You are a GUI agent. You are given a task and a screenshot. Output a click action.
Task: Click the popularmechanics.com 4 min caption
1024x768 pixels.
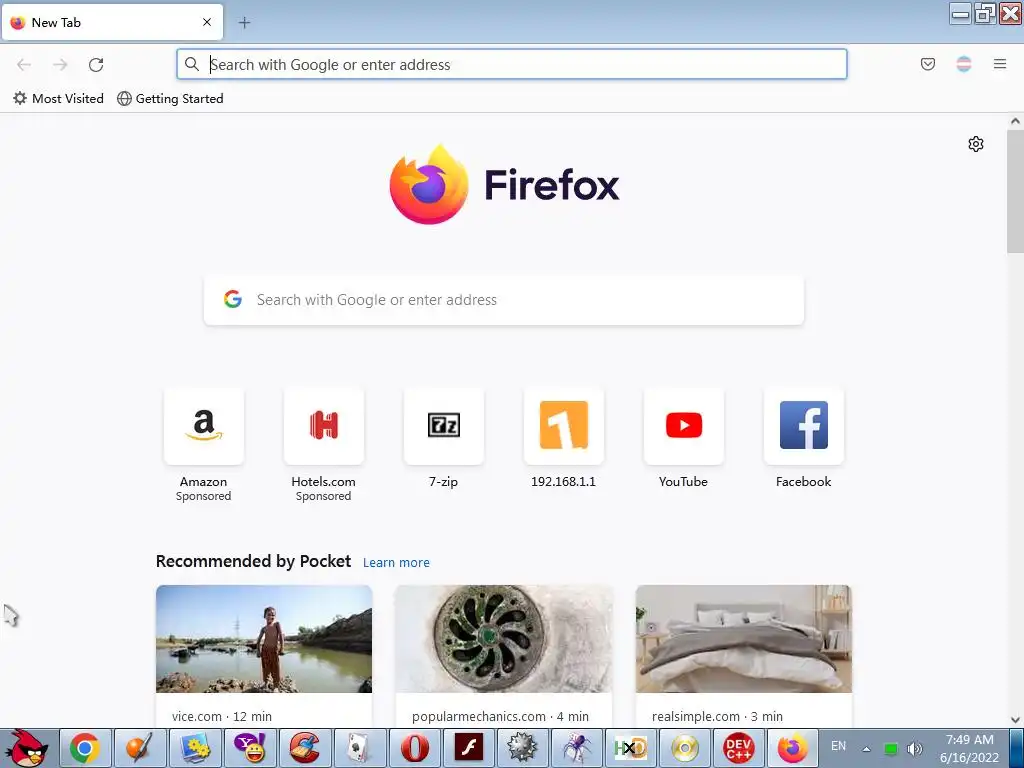500,716
